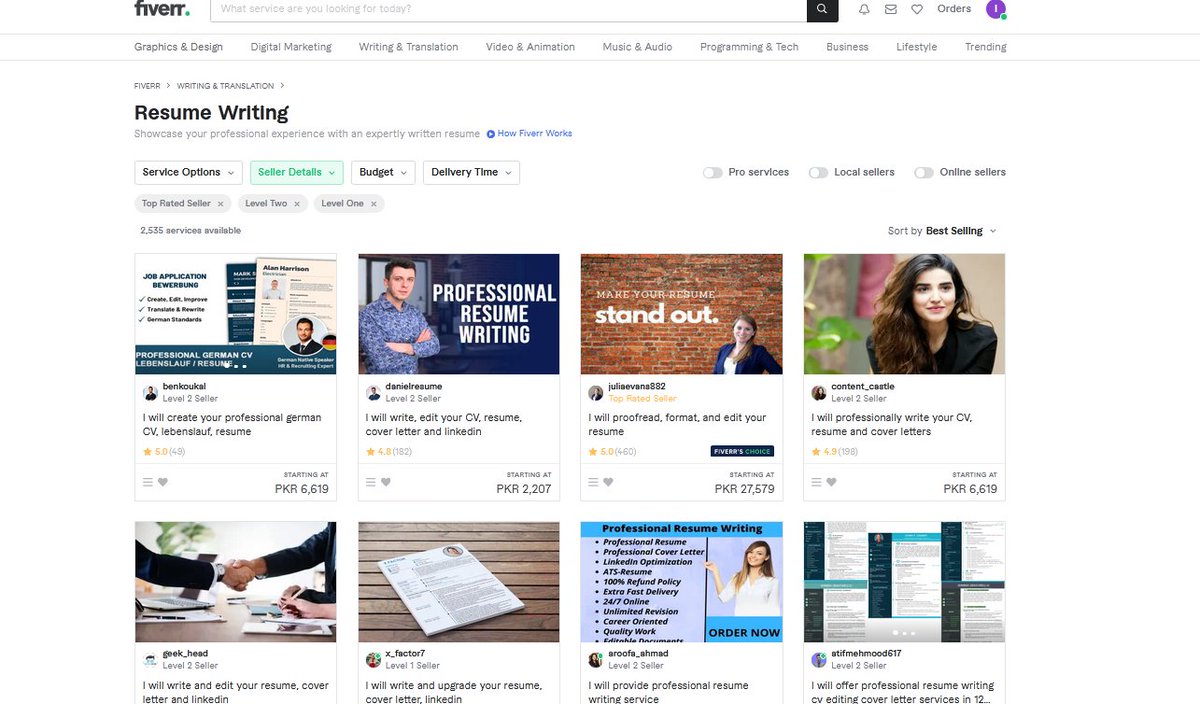Screen dimensions: 1200x704
Task: Click x_factor7 seller avatar
Action: (x=373, y=660)
